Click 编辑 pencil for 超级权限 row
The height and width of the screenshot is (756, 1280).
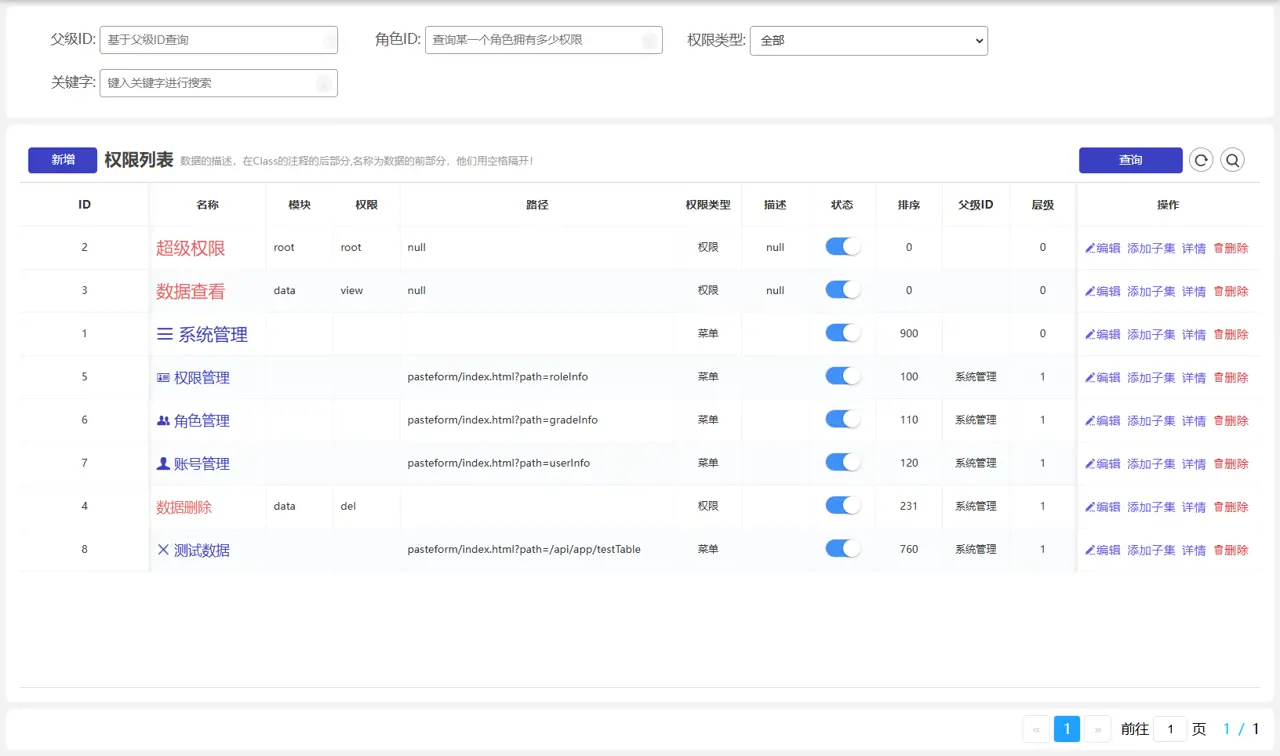(x=1103, y=248)
